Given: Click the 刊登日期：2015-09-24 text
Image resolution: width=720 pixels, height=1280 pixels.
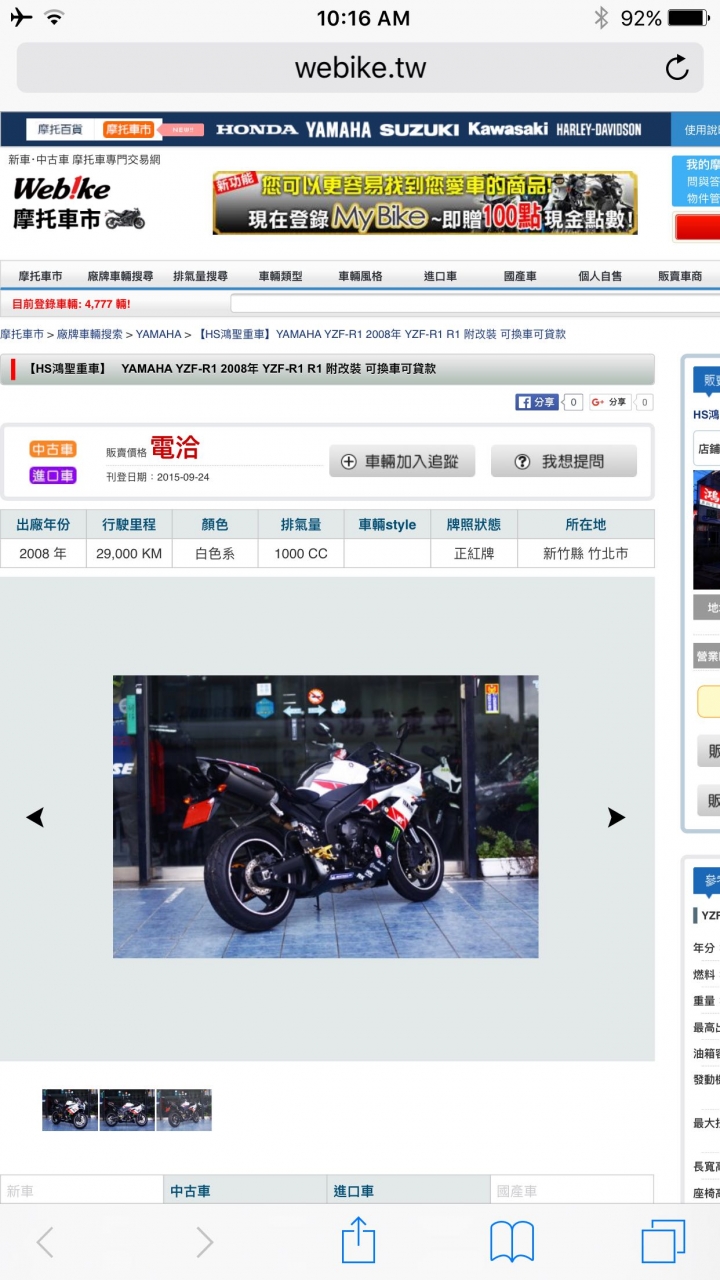Looking at the screenshot, I should (x=158, y=477).
